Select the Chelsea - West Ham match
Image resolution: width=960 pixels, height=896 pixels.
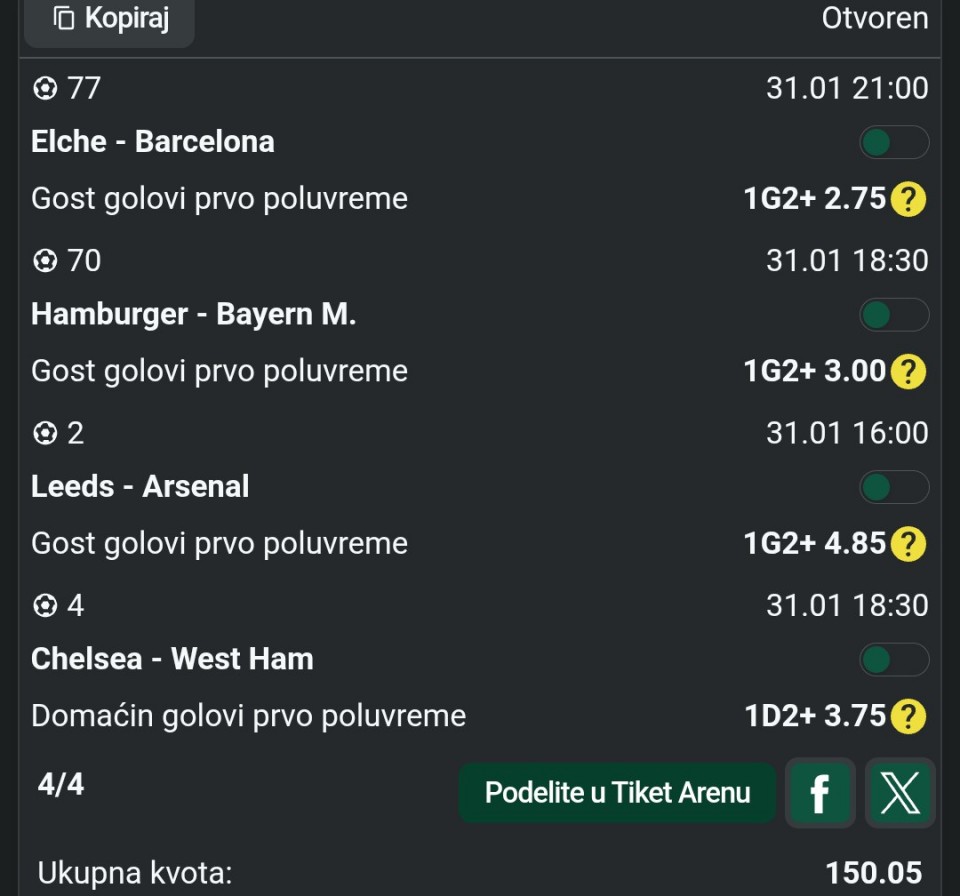[x=172, y=659]
